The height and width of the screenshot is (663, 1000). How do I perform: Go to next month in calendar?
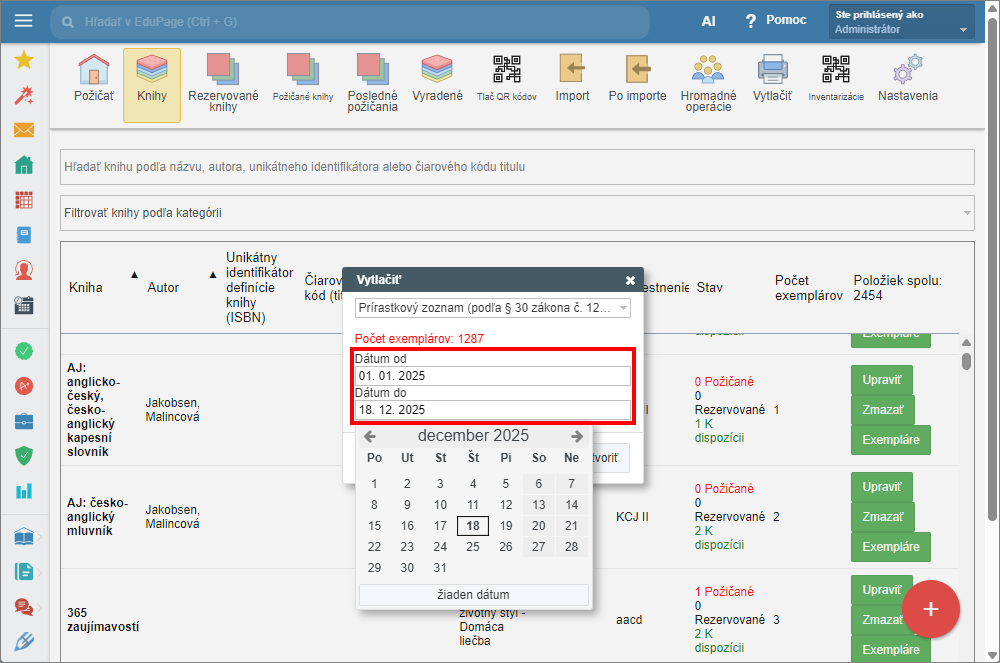[577, 436]
